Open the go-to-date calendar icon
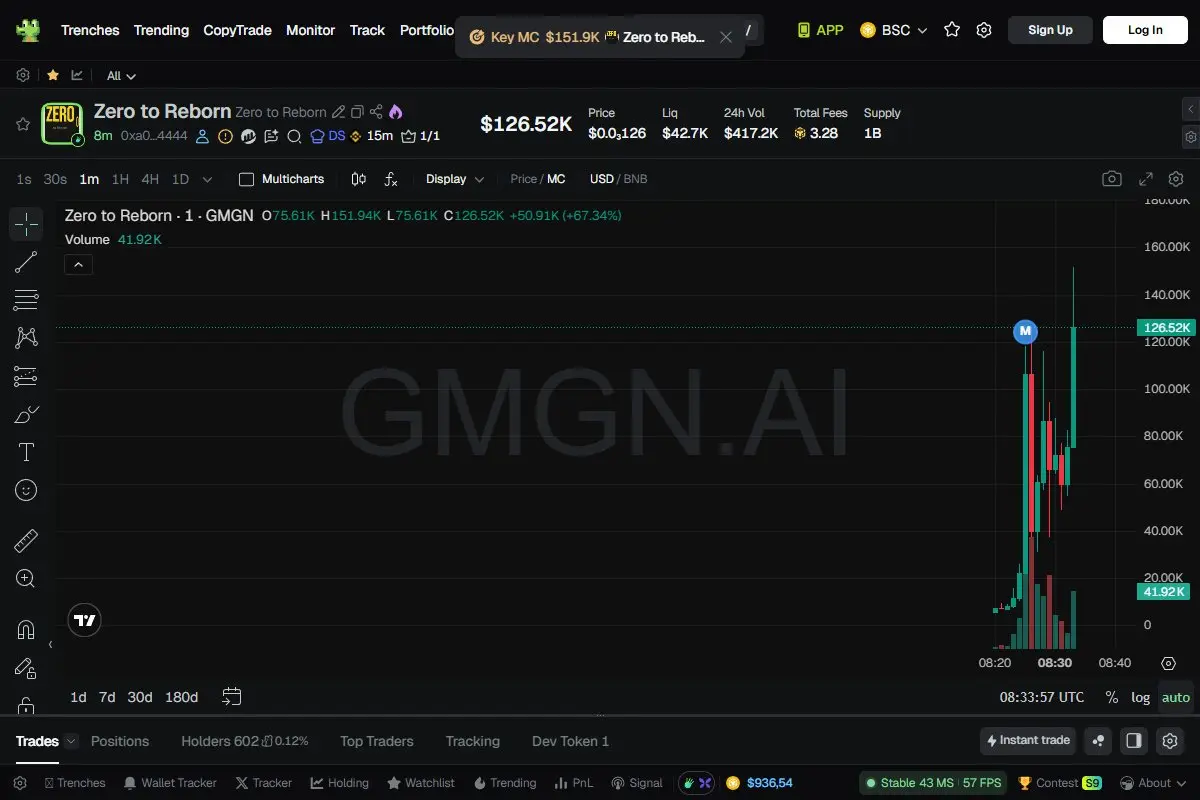The height and width of the screenshot is (800, 1200). pyautogui.click(x=232, y=696)
